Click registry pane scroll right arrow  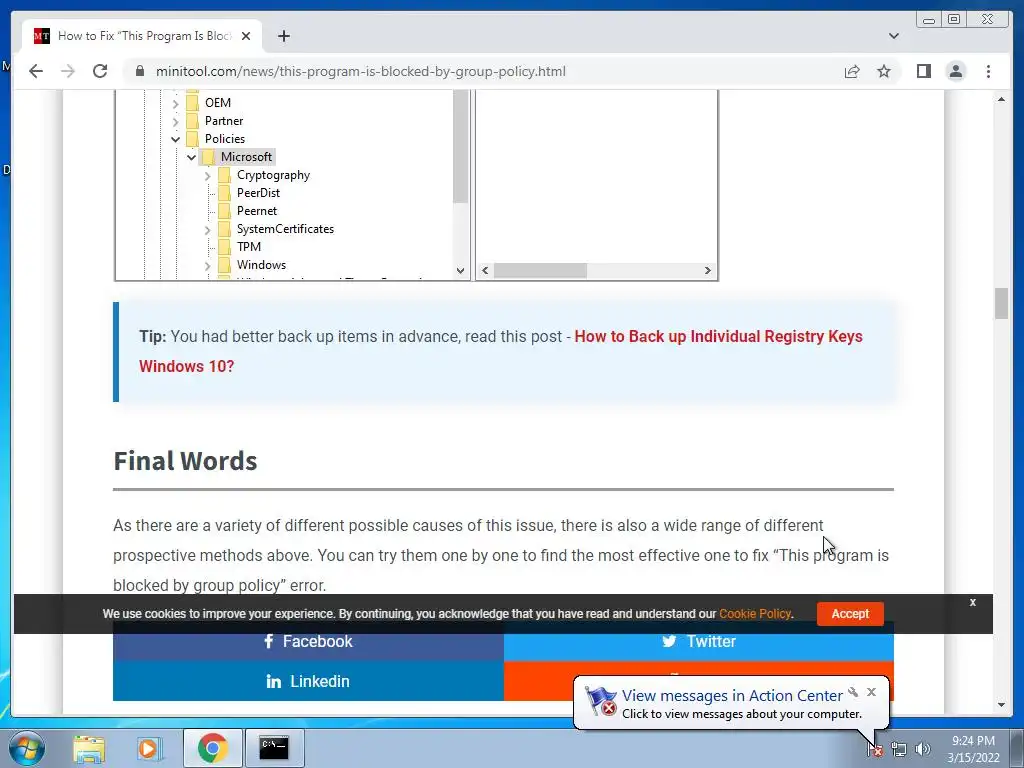707,270
